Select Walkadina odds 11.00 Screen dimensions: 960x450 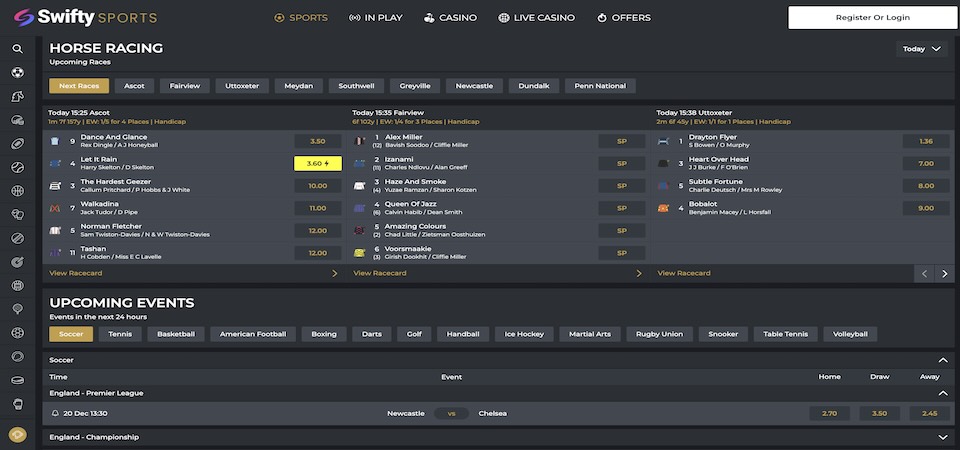318,208
